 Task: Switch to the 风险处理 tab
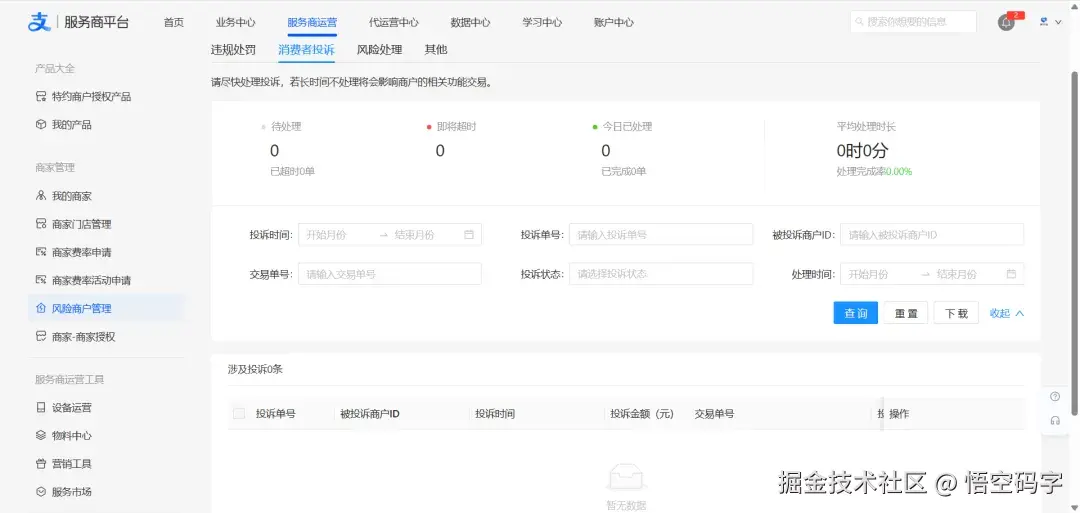pos(380,50)
